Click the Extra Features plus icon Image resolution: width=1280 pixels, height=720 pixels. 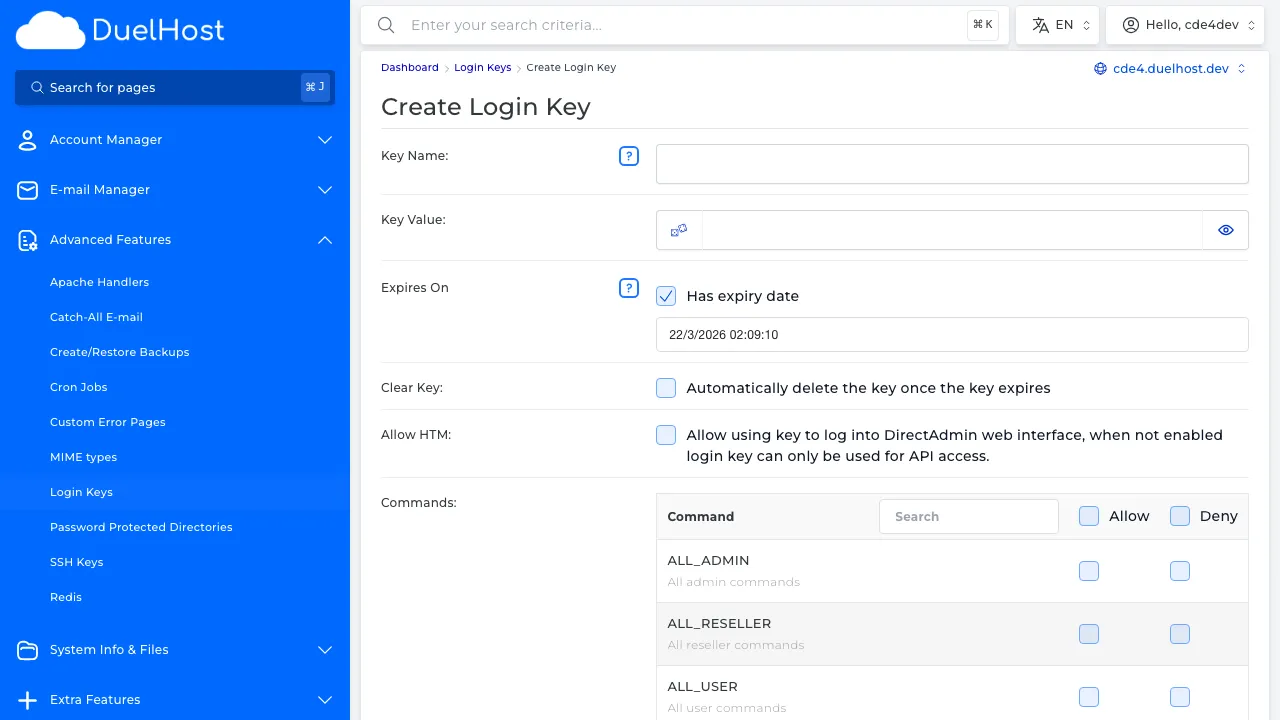tap(27, 700)
